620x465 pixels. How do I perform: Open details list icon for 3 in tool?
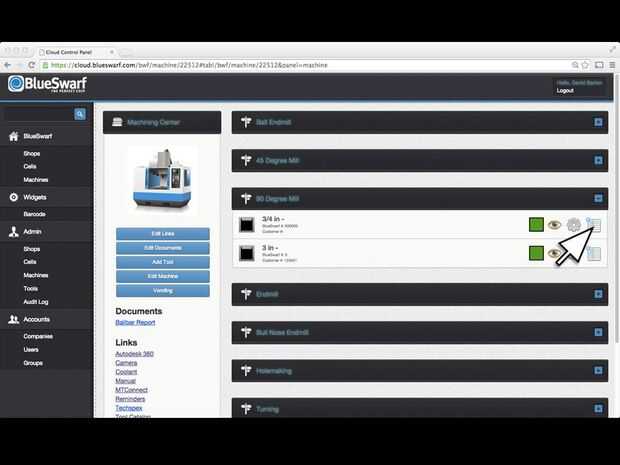[x=594, y=253]
